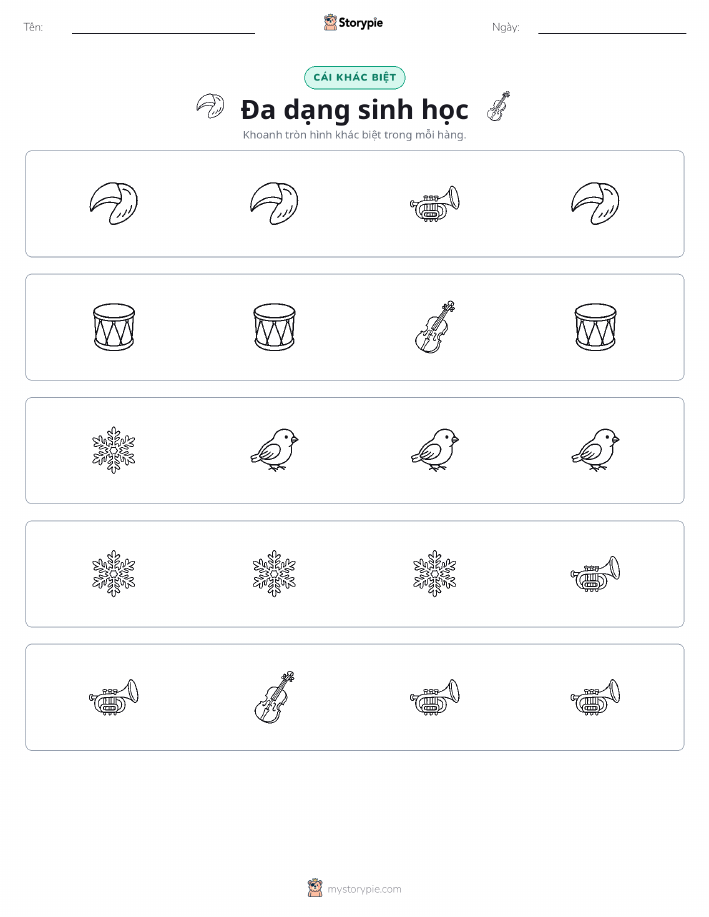
Task: Click the first trumpet in the bottom row
Action: pos(113,697)
